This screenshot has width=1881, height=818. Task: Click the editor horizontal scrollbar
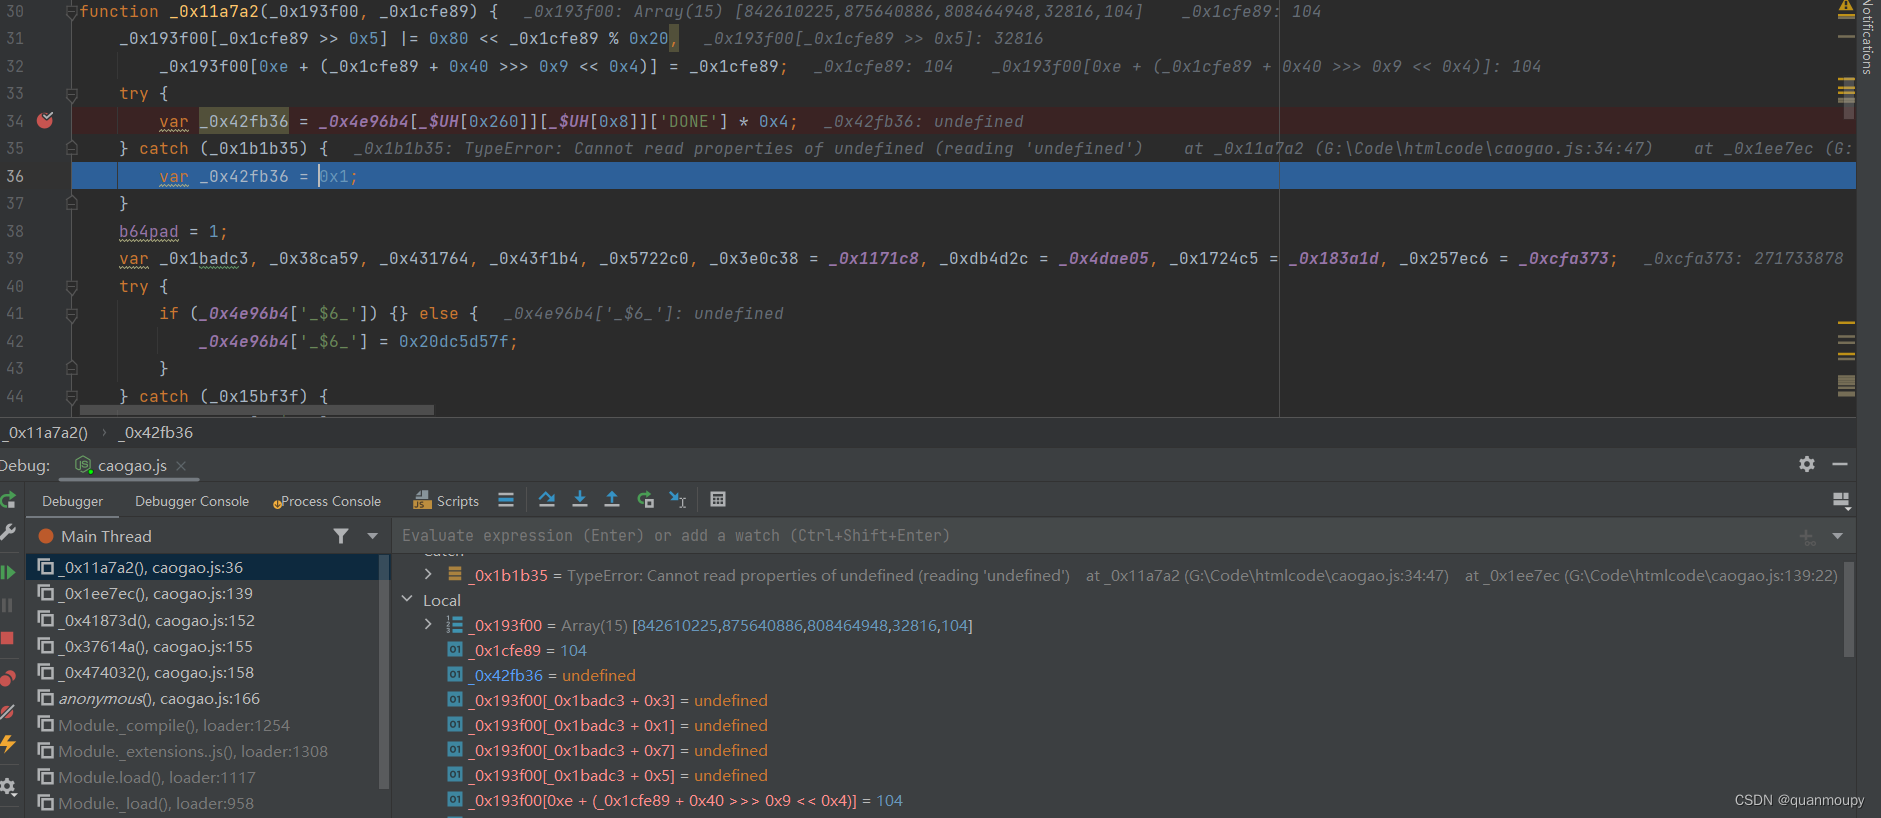pyautogui.click(x=256, y=410)
